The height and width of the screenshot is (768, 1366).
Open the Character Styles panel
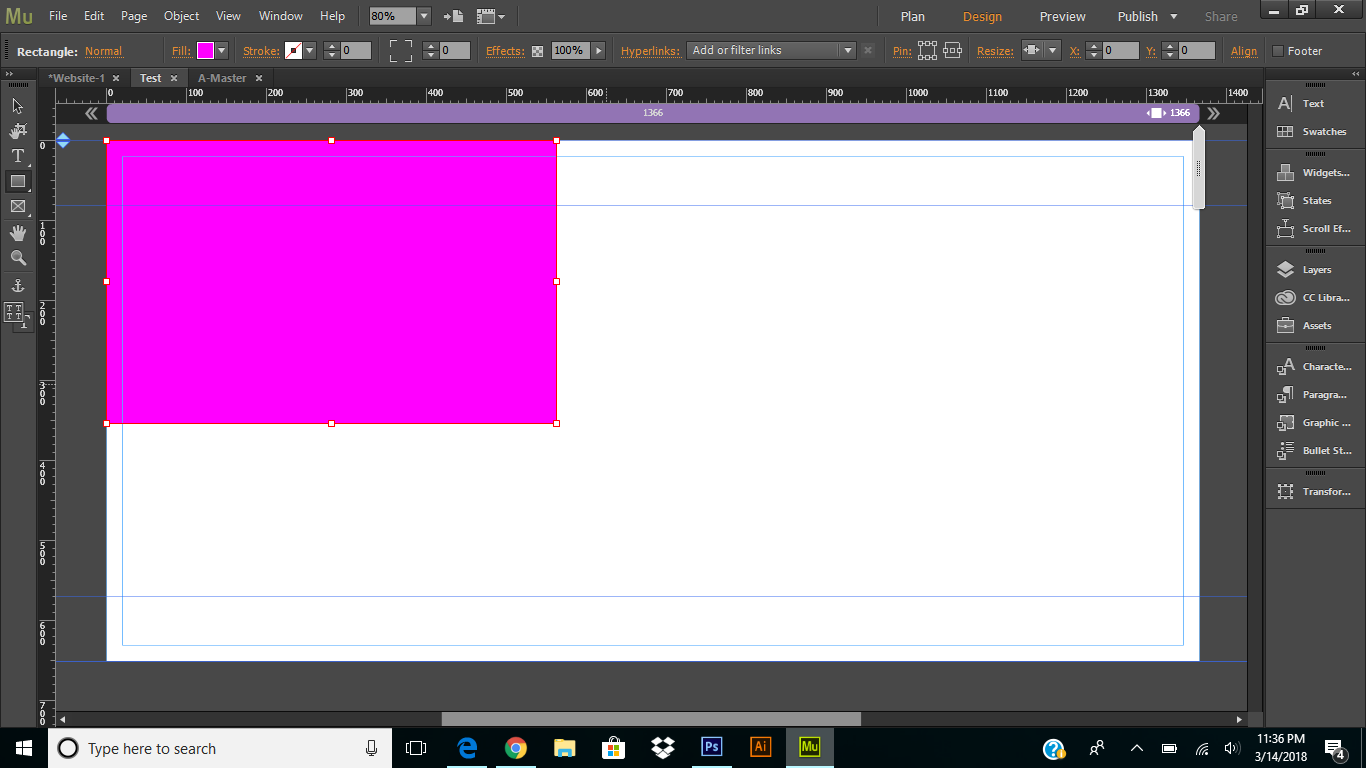(1315, 366)
